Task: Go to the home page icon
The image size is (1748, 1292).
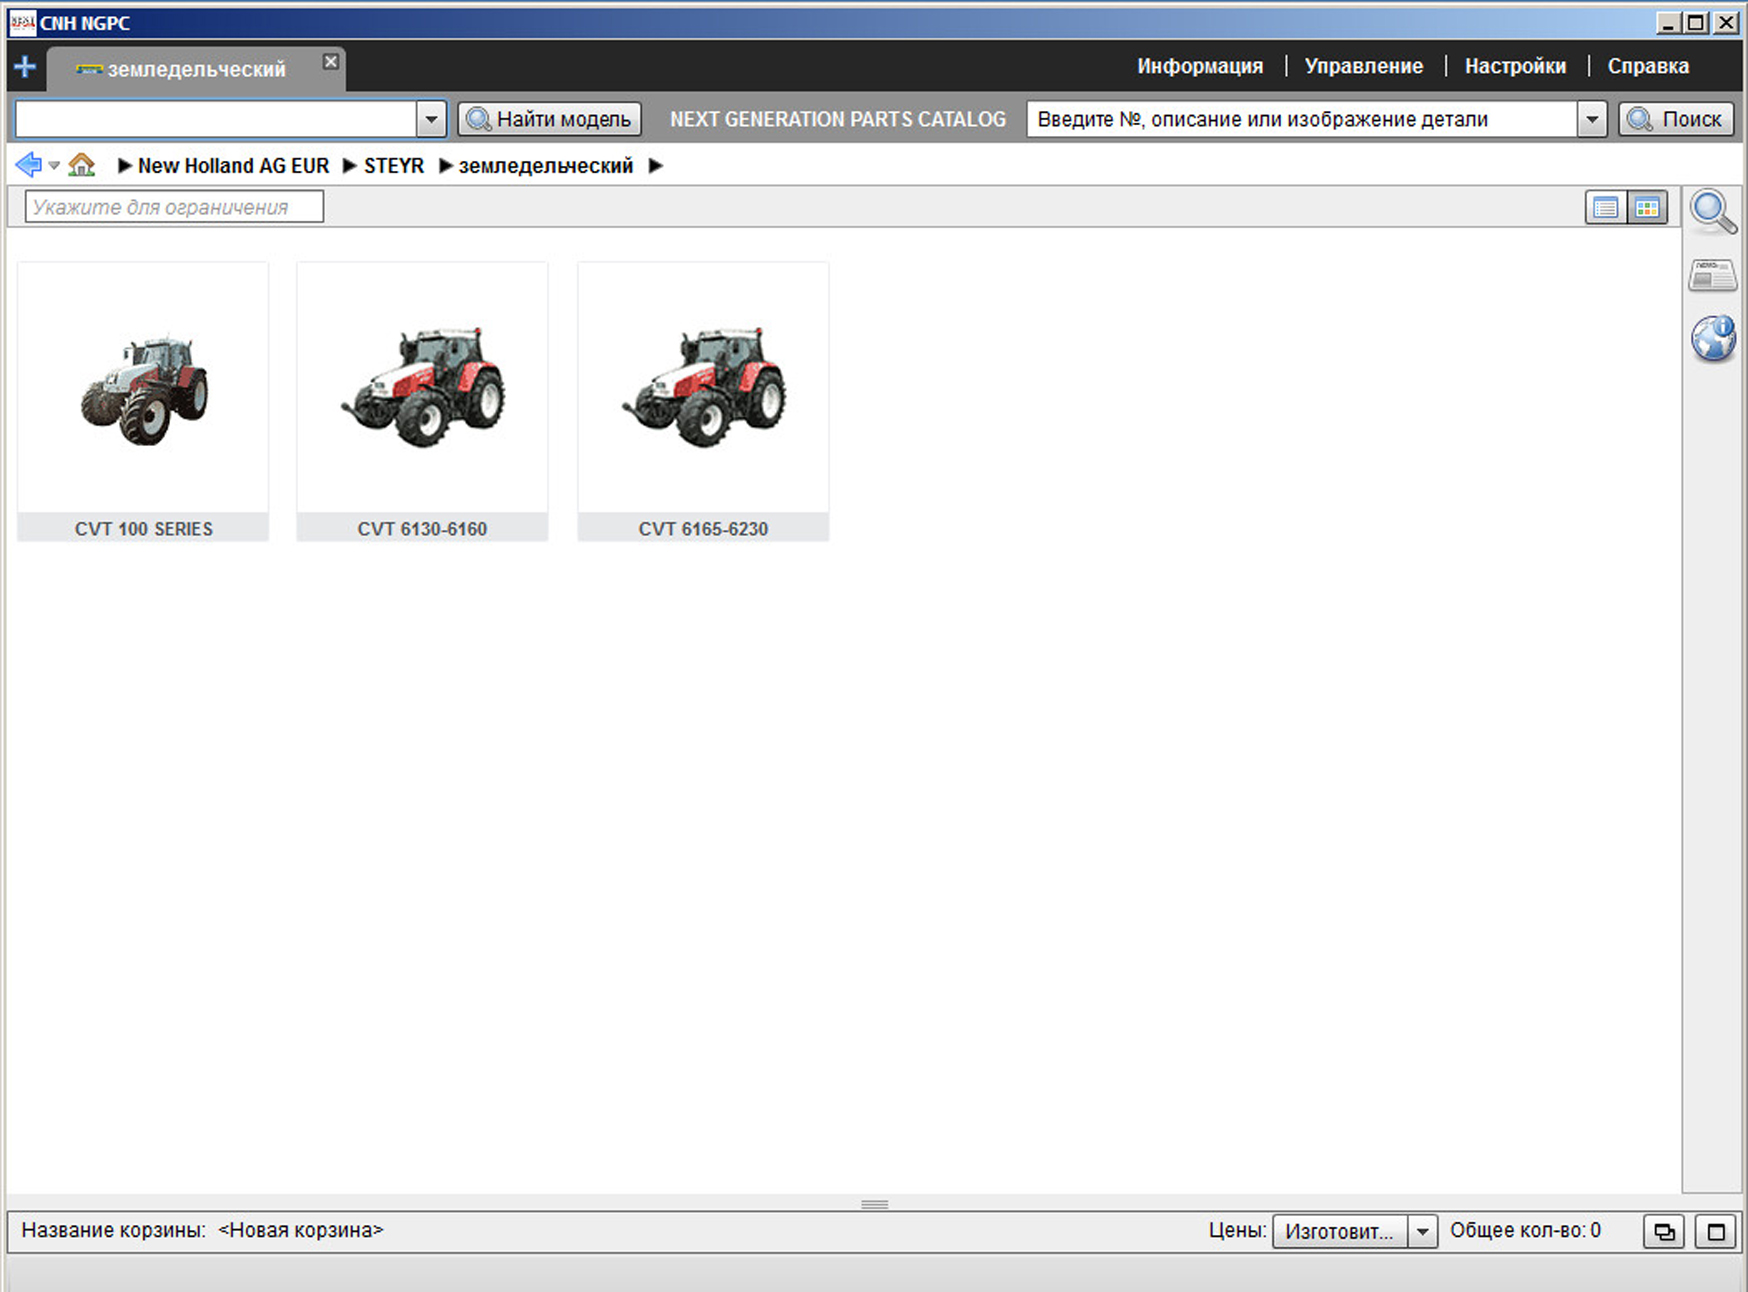Action: coord(82,165)
